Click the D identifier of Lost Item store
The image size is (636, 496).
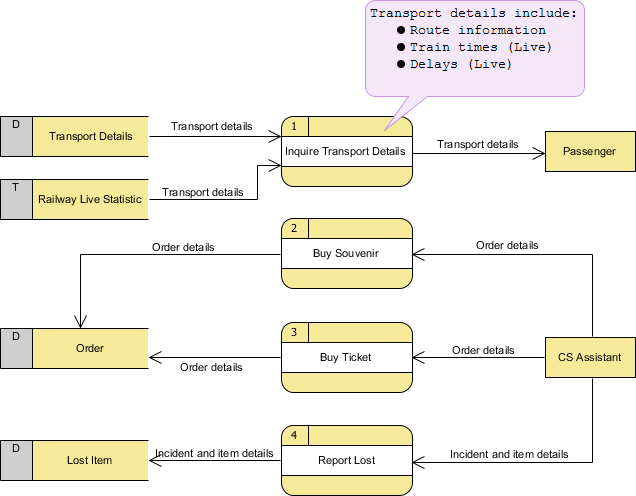(x=16, y=447)
